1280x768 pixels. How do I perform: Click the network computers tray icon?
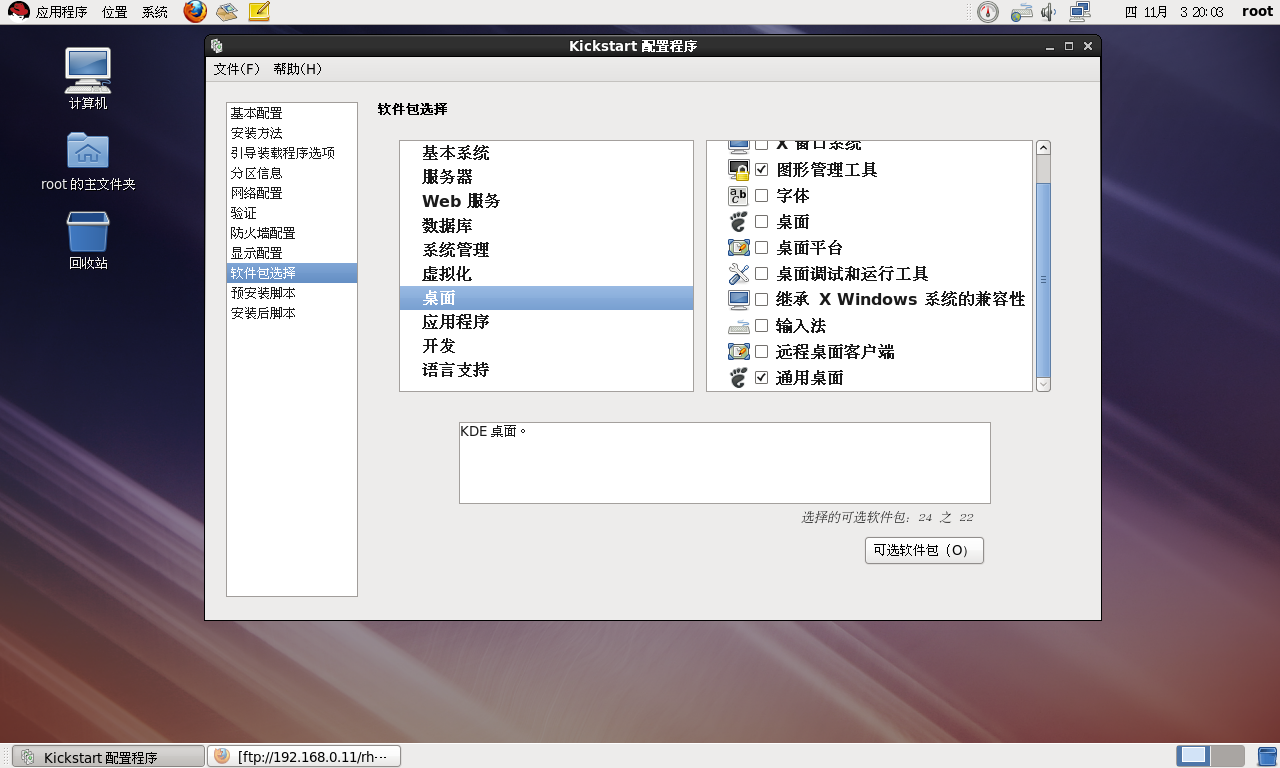[x=1079, y=12]
